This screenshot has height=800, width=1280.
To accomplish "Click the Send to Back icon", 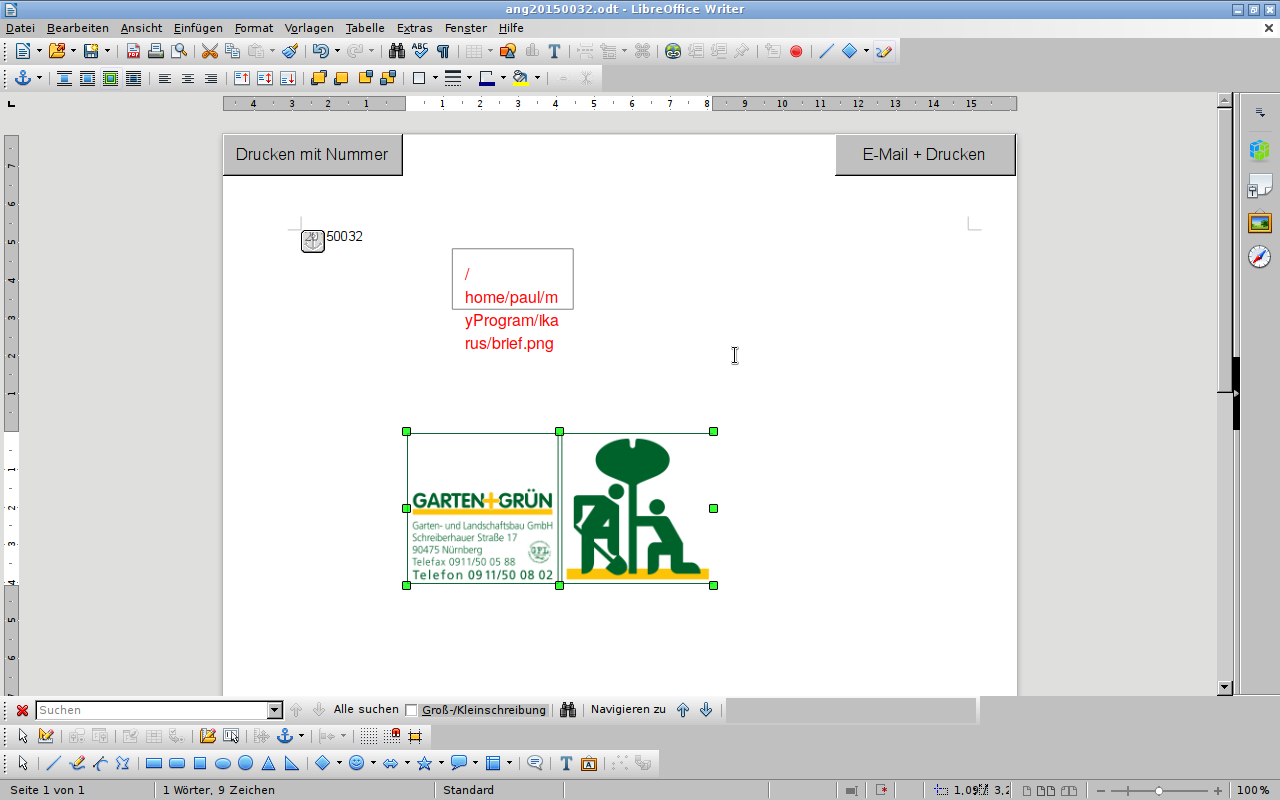I will tap(388, 78).
